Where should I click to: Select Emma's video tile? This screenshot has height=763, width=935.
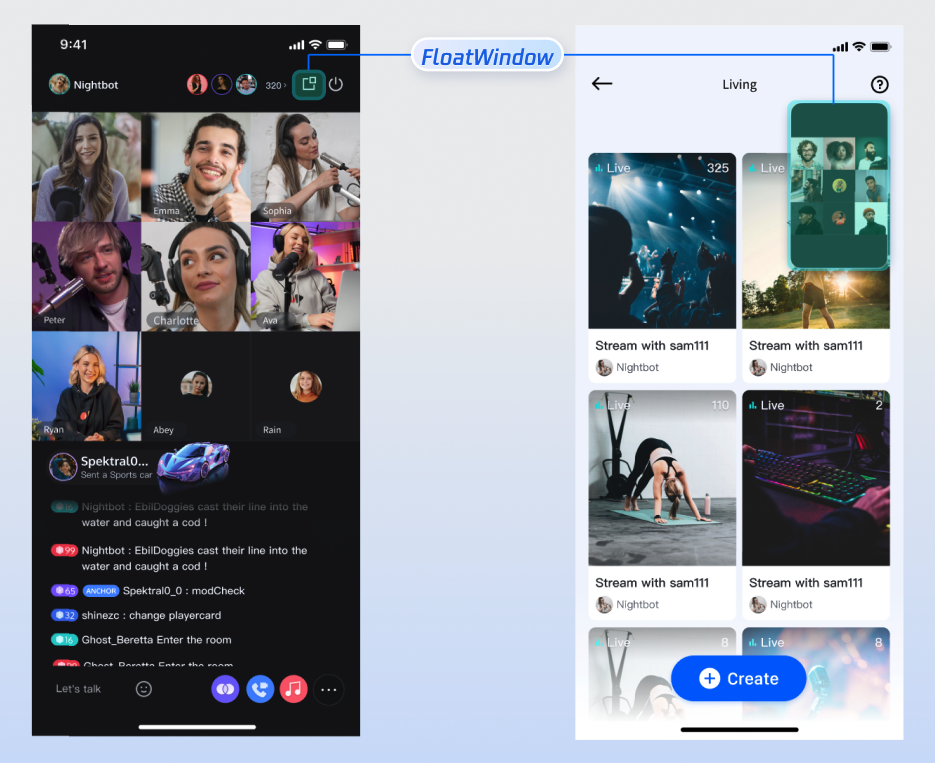[x=195, y=166]
